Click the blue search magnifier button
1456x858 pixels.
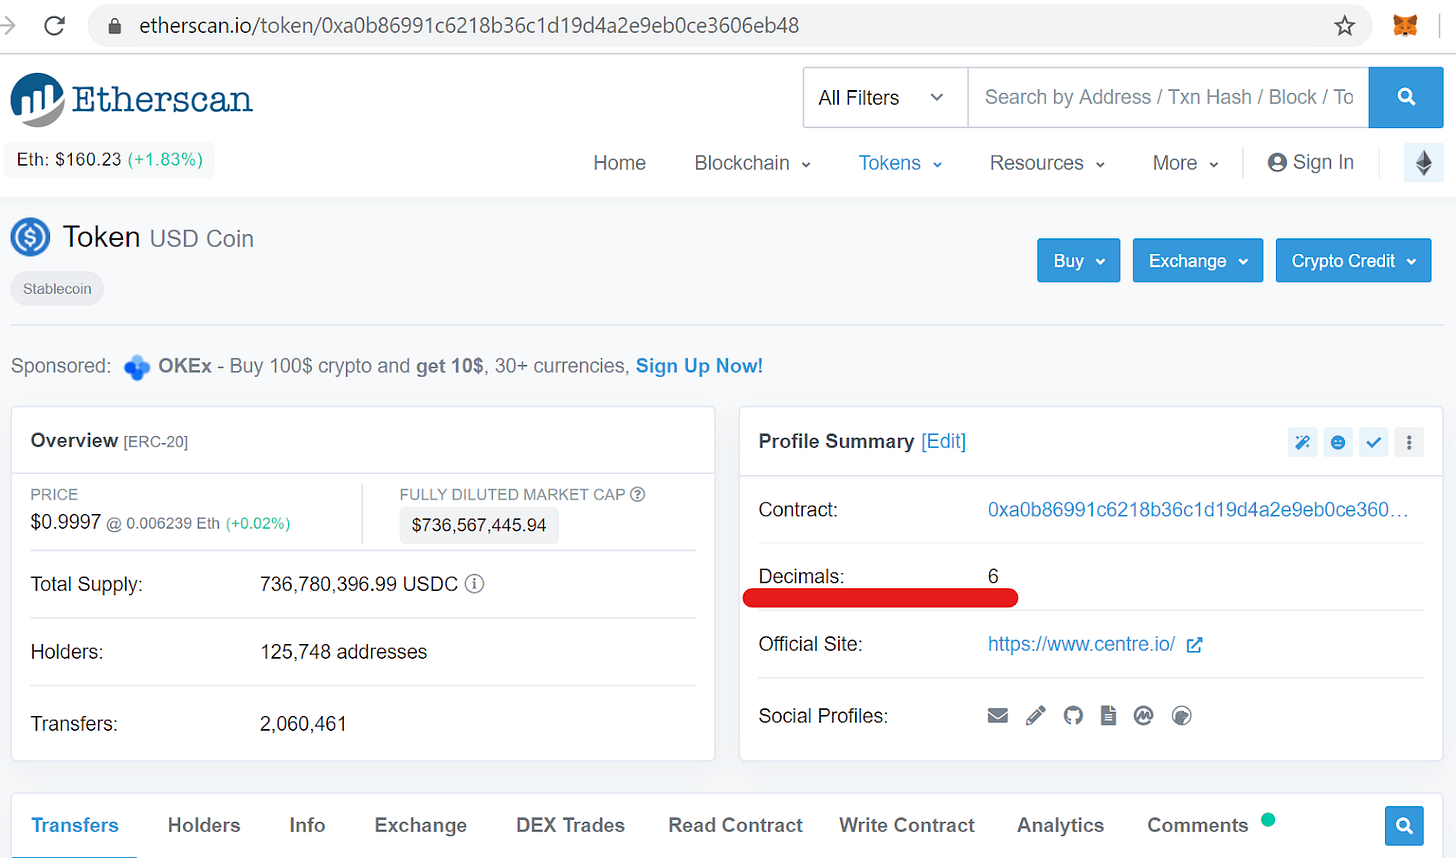(1405, 97)
